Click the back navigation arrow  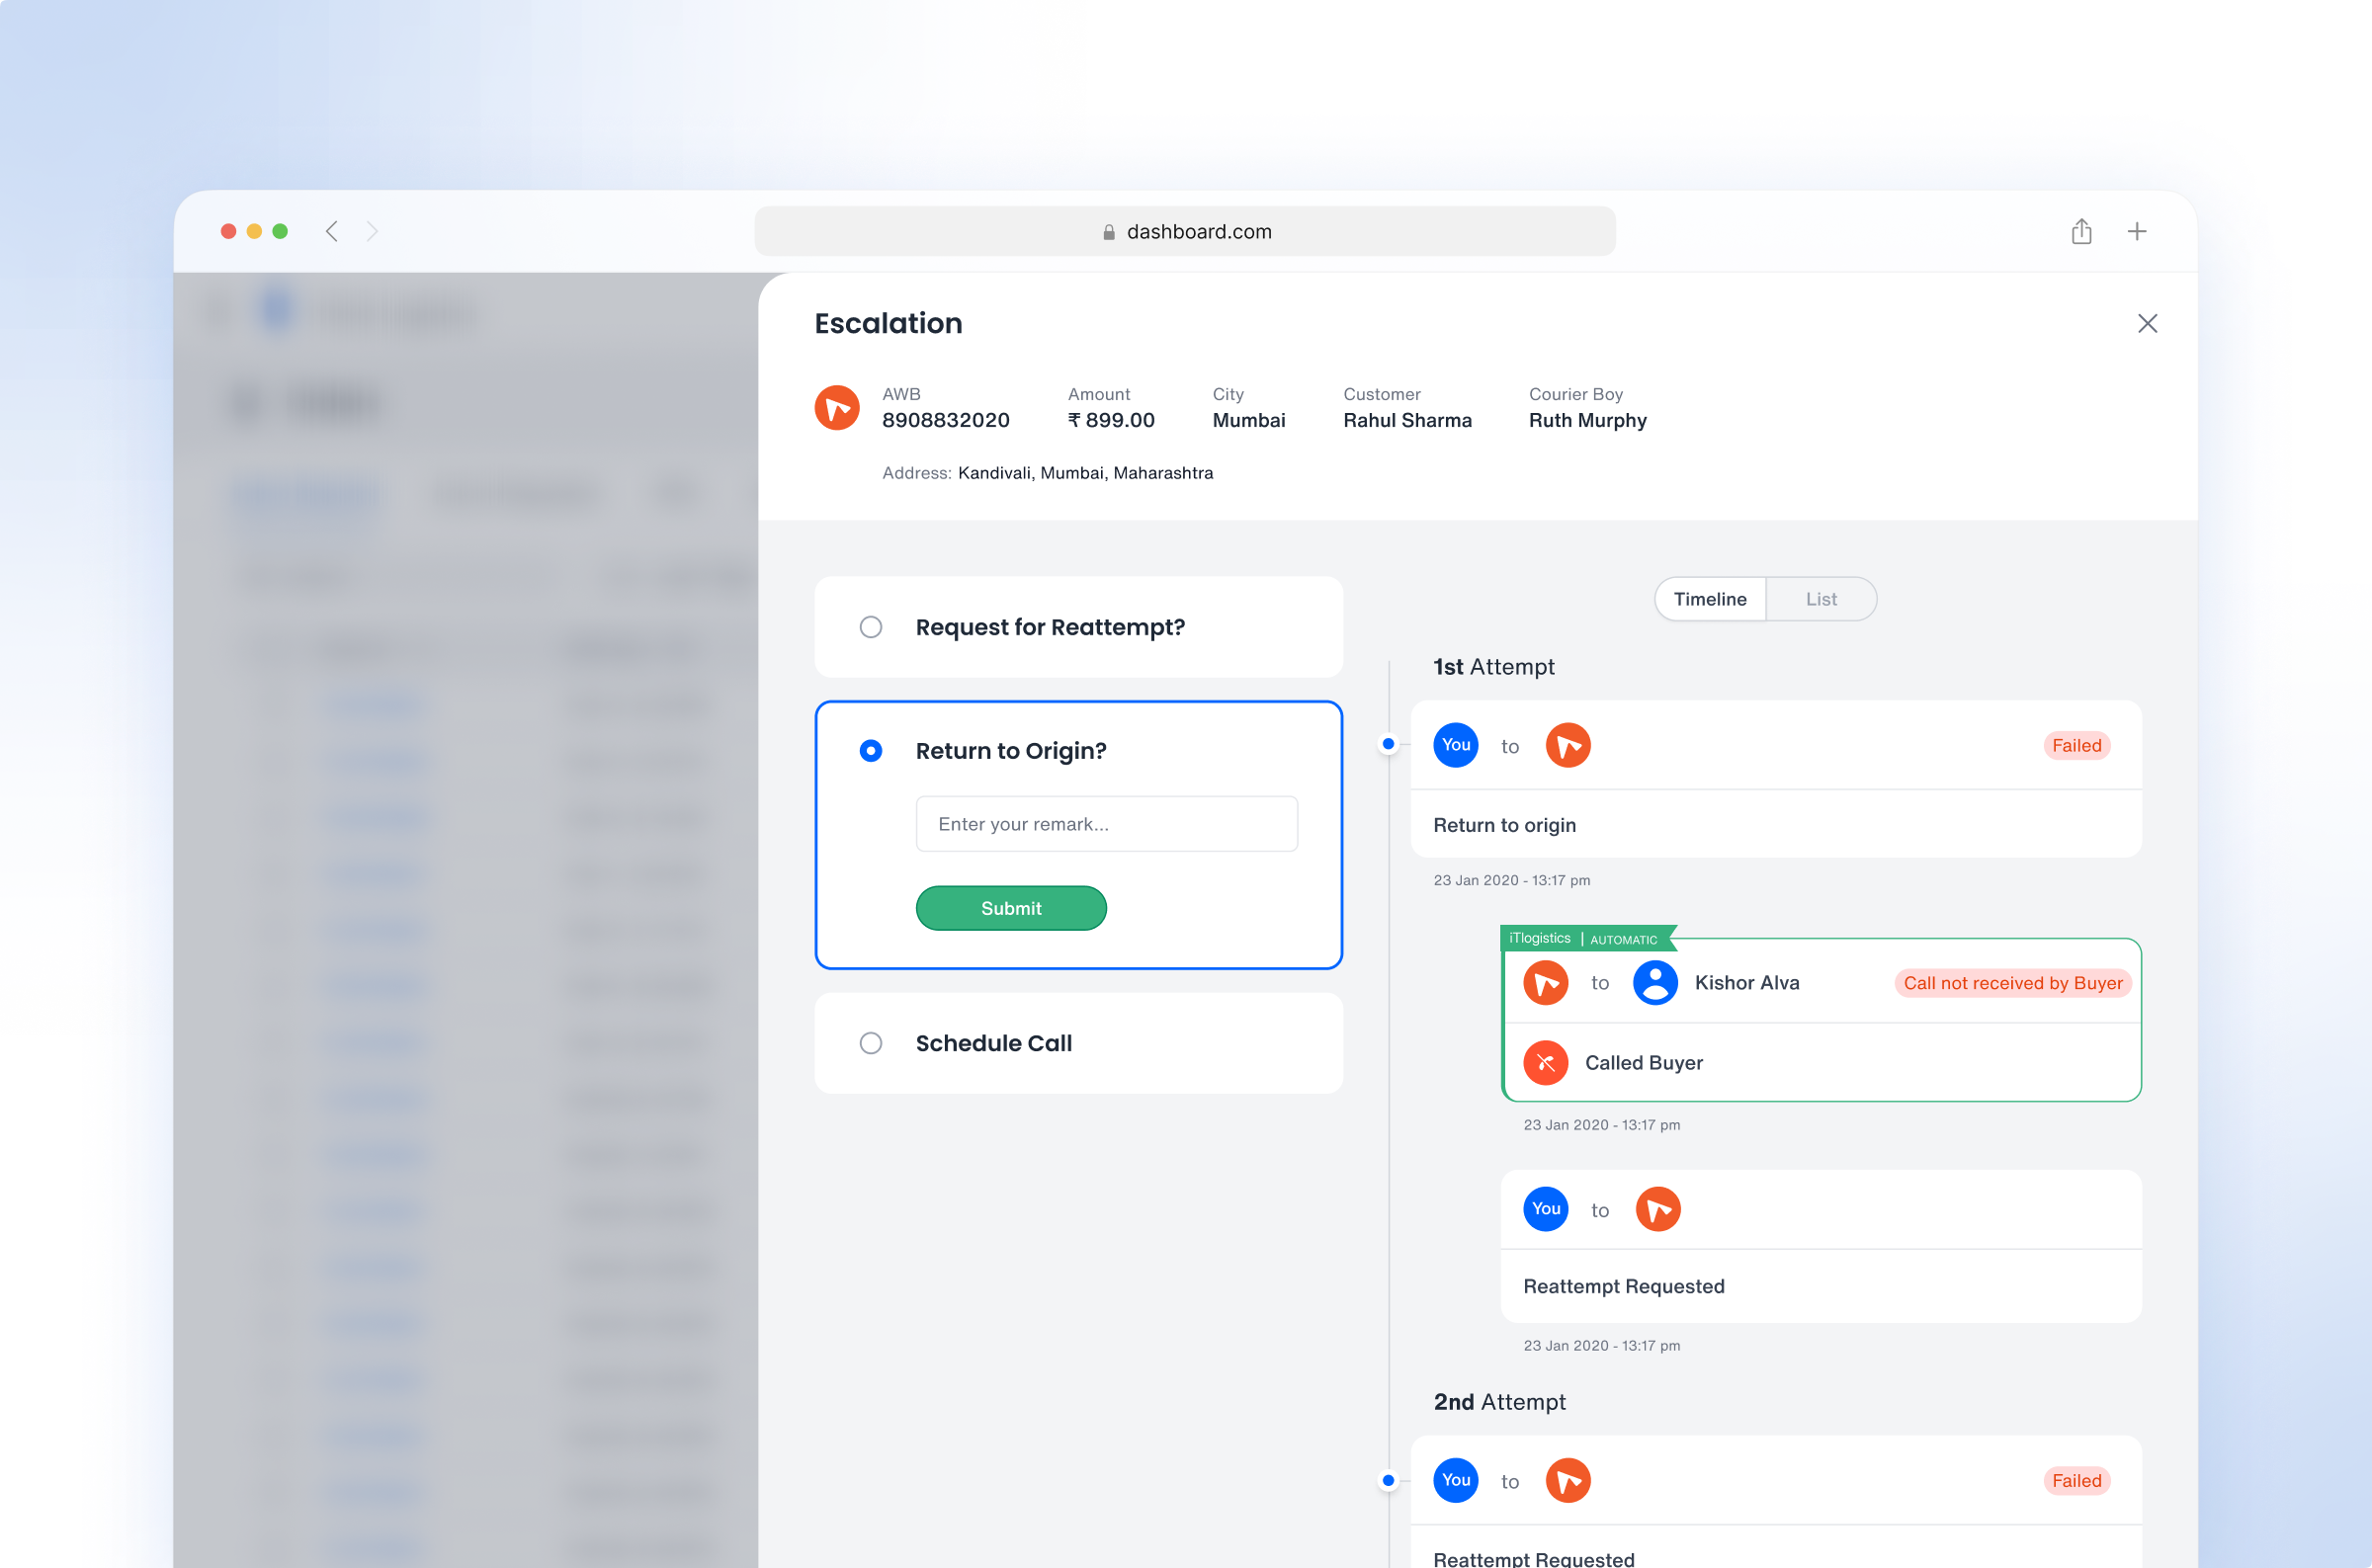[x=332, y=231]
